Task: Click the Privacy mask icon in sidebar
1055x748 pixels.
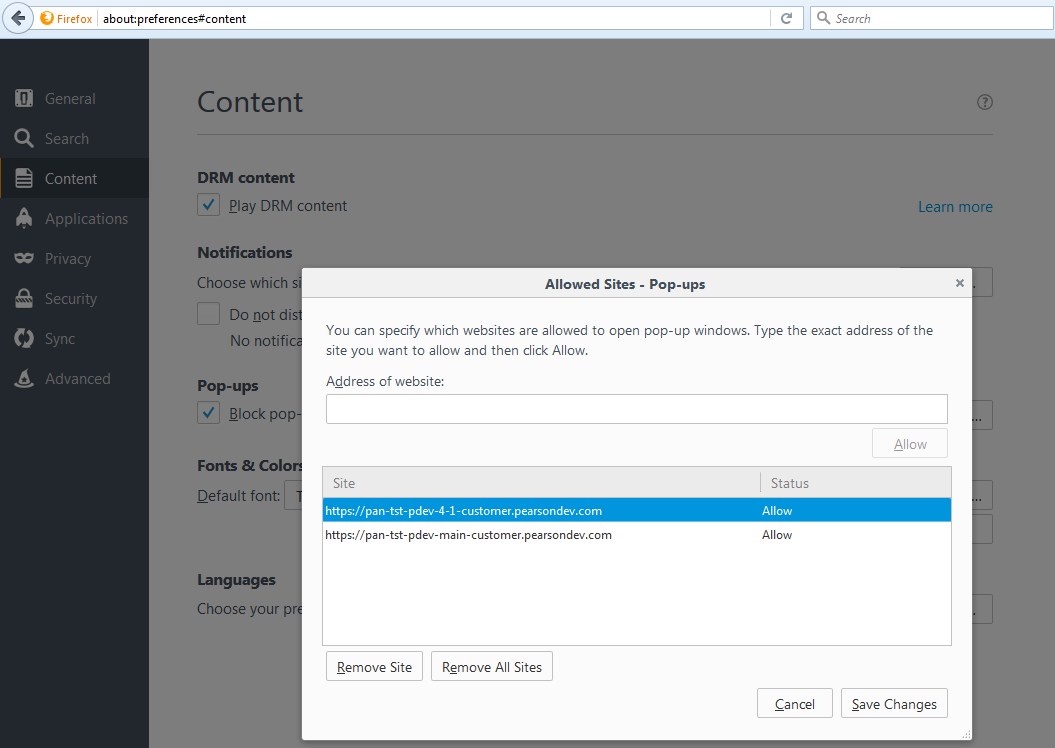Action: pyautogui.click(x=24, y=259)
